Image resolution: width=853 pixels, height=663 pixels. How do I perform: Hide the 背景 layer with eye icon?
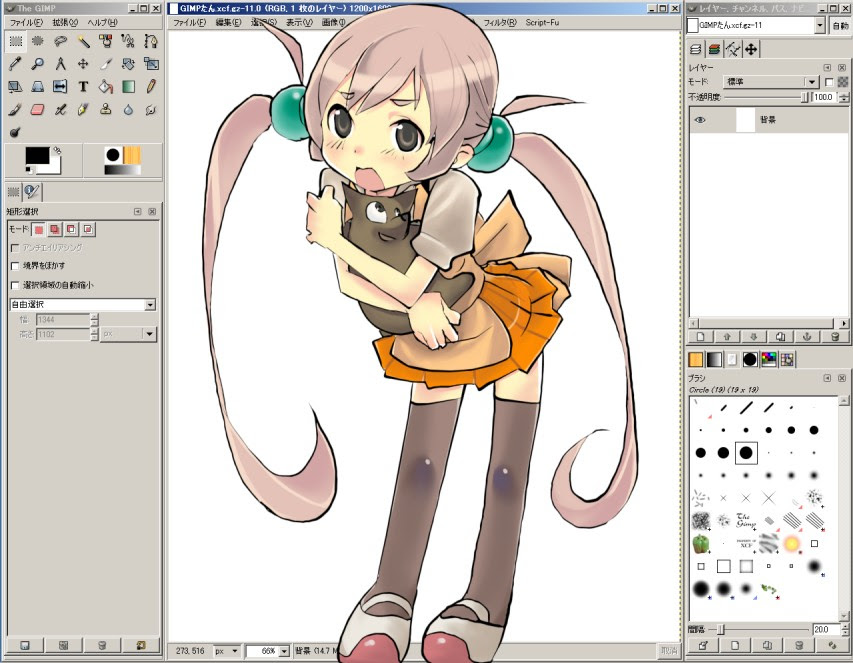click(701, 120)
